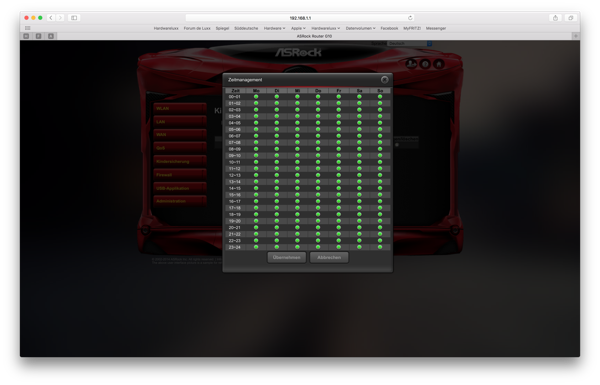The height and width of the screenshot is (385, 600).
Task: Open the Spiegel bookmark
Action: point(222,28)
